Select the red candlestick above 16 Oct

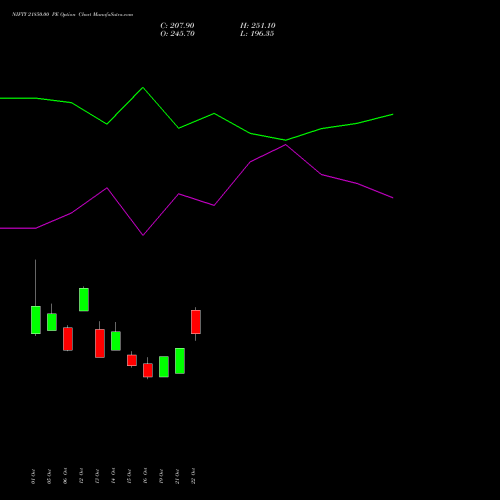pyautogui.click(x=148, y=370)
